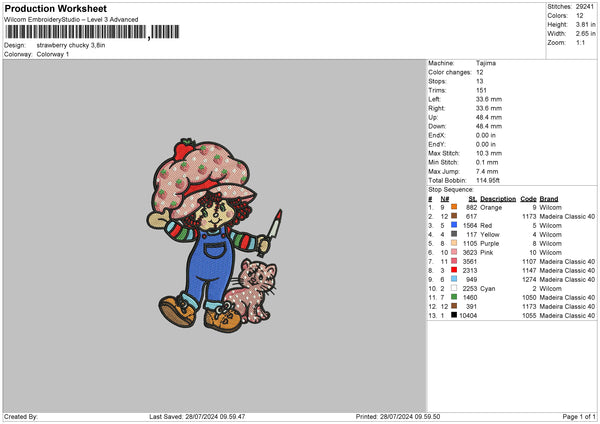Click the Min Stitch value '0.1 mm'
This screenshot has height=424, width=600.
[487, 162]
